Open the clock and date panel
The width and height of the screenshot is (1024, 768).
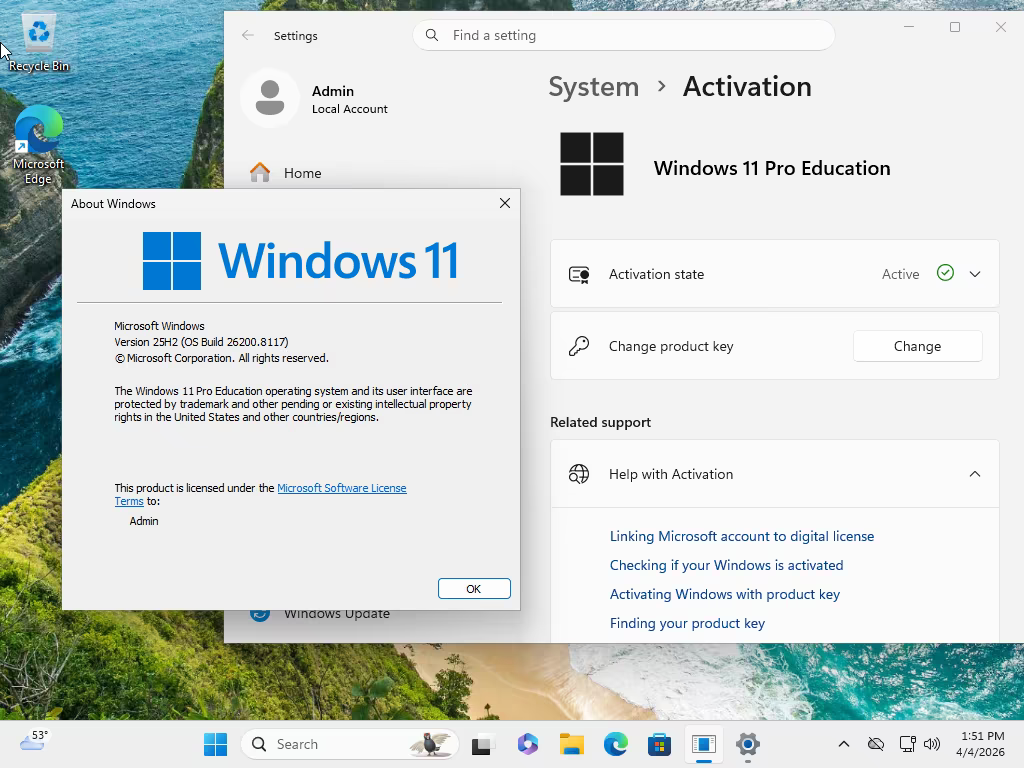980,744
